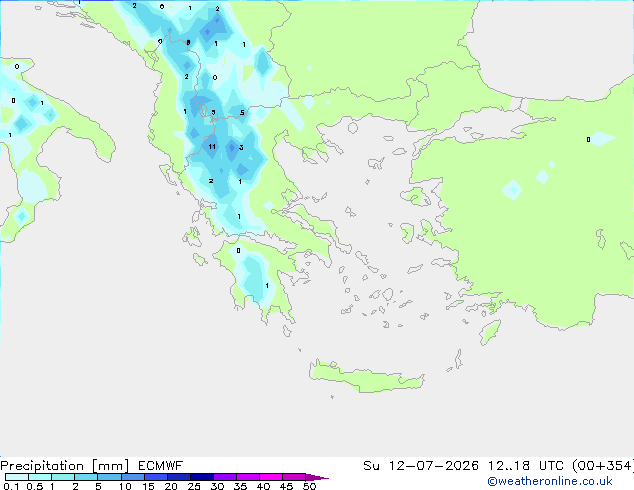Viewport: 634px width, 490px height.
Task: Pick the legend swatch between 0.5 and 1
Action: [40, 477]
